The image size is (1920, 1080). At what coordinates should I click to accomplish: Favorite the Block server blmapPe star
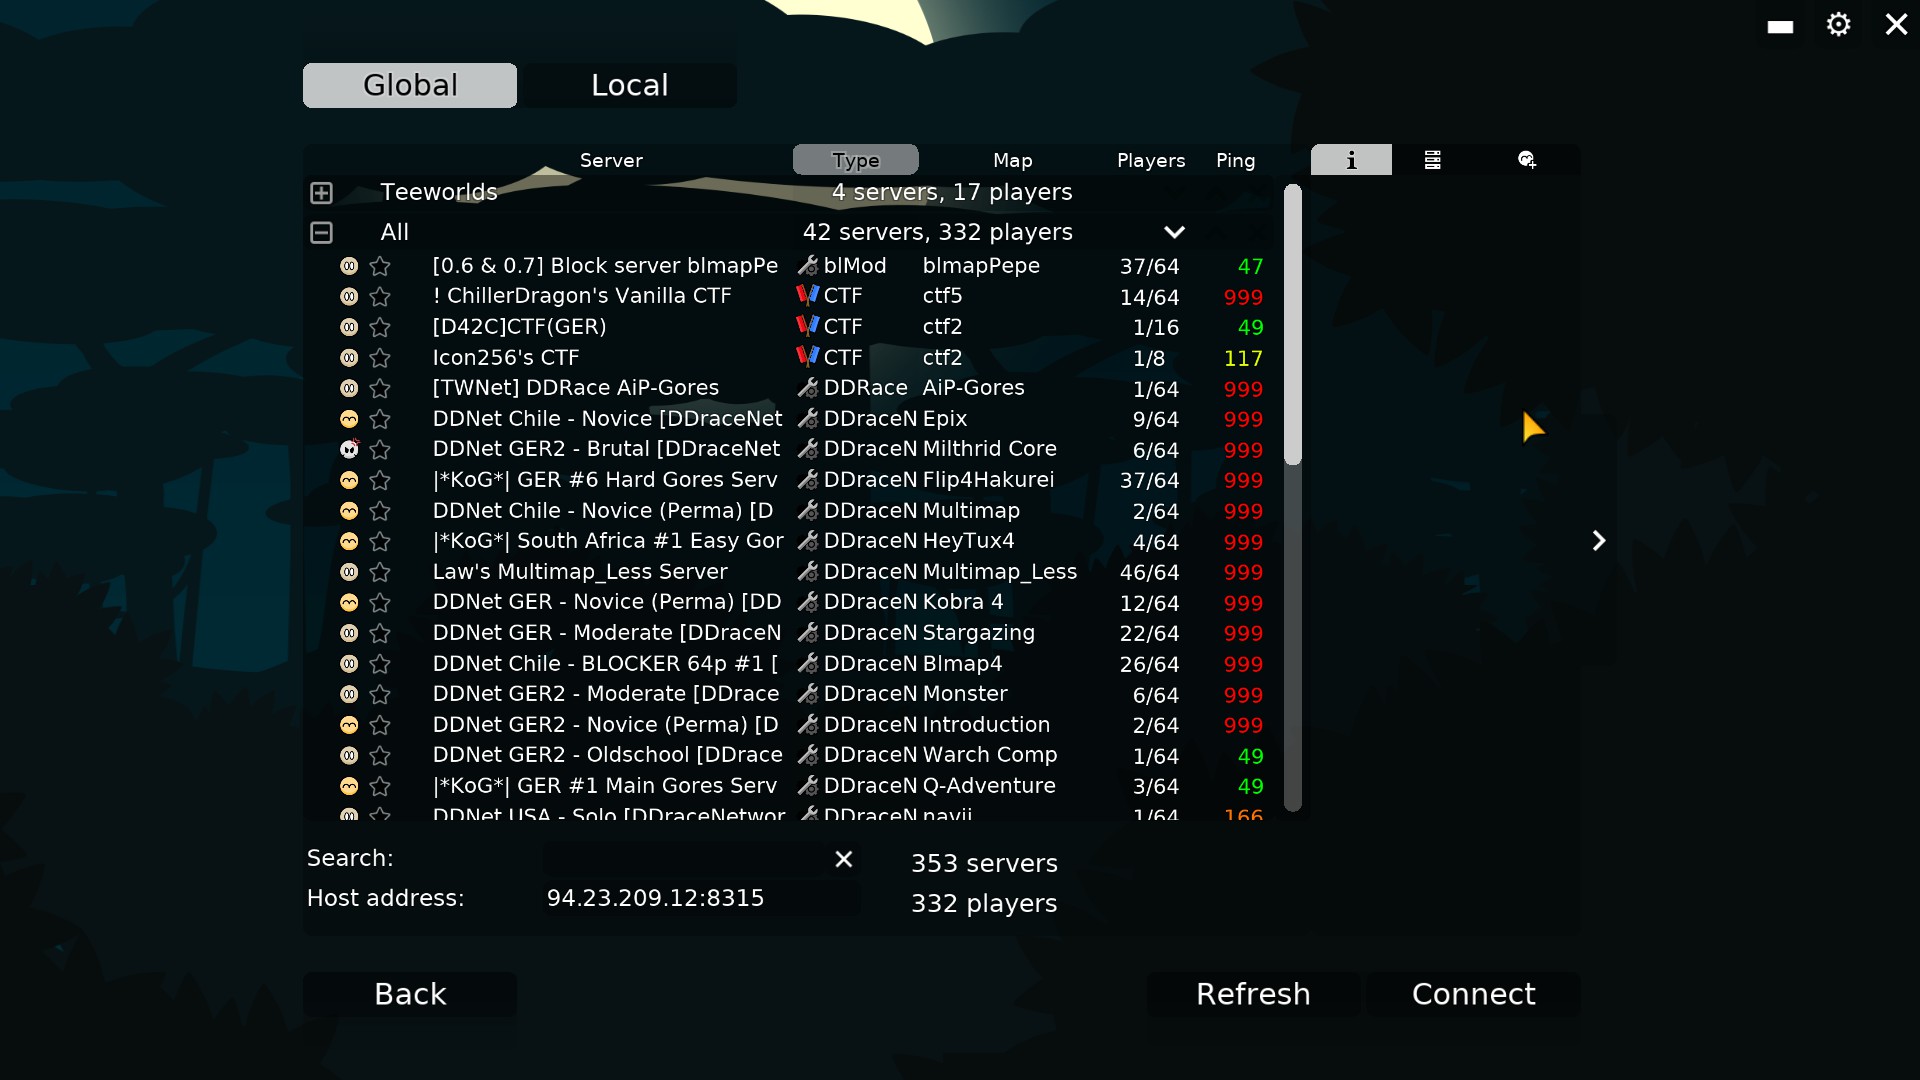[380, 266]
